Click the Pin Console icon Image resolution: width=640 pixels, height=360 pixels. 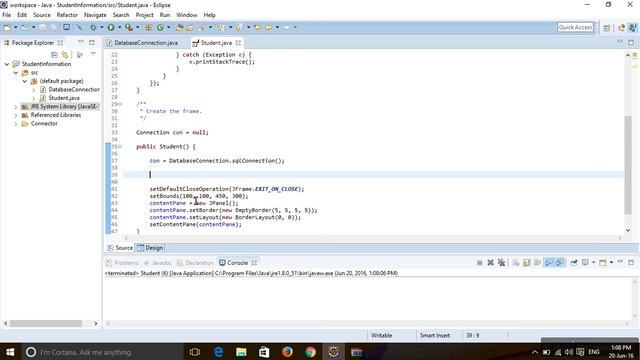coord(574,262)
